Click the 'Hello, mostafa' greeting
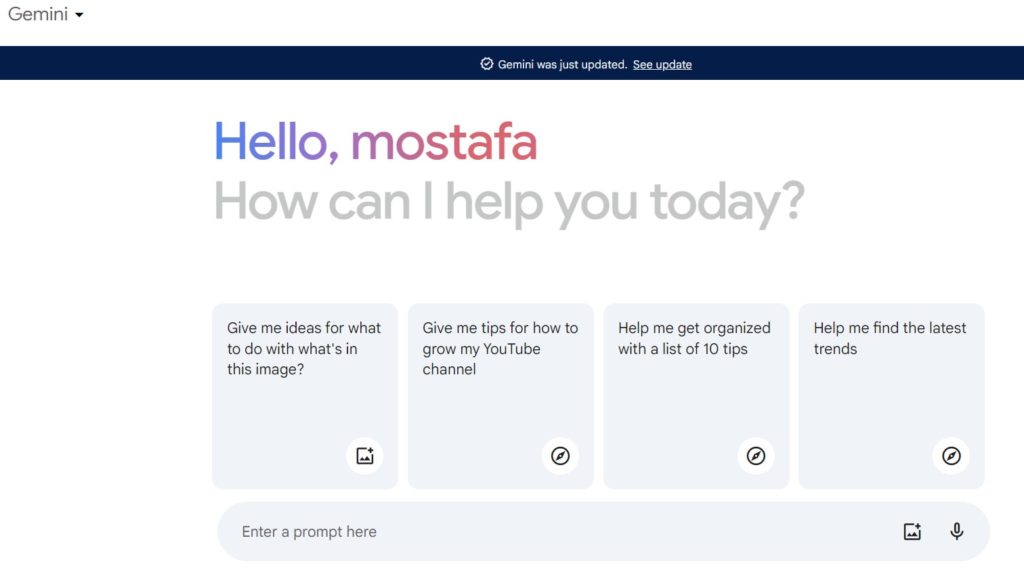Image resolution: width=1024 pixels, height=572 pixels. [375, 142]
